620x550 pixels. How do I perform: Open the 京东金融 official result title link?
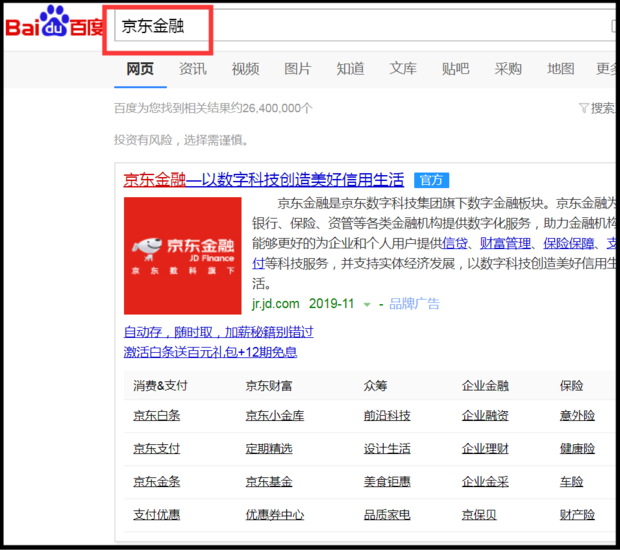click(x=264, y=180)
